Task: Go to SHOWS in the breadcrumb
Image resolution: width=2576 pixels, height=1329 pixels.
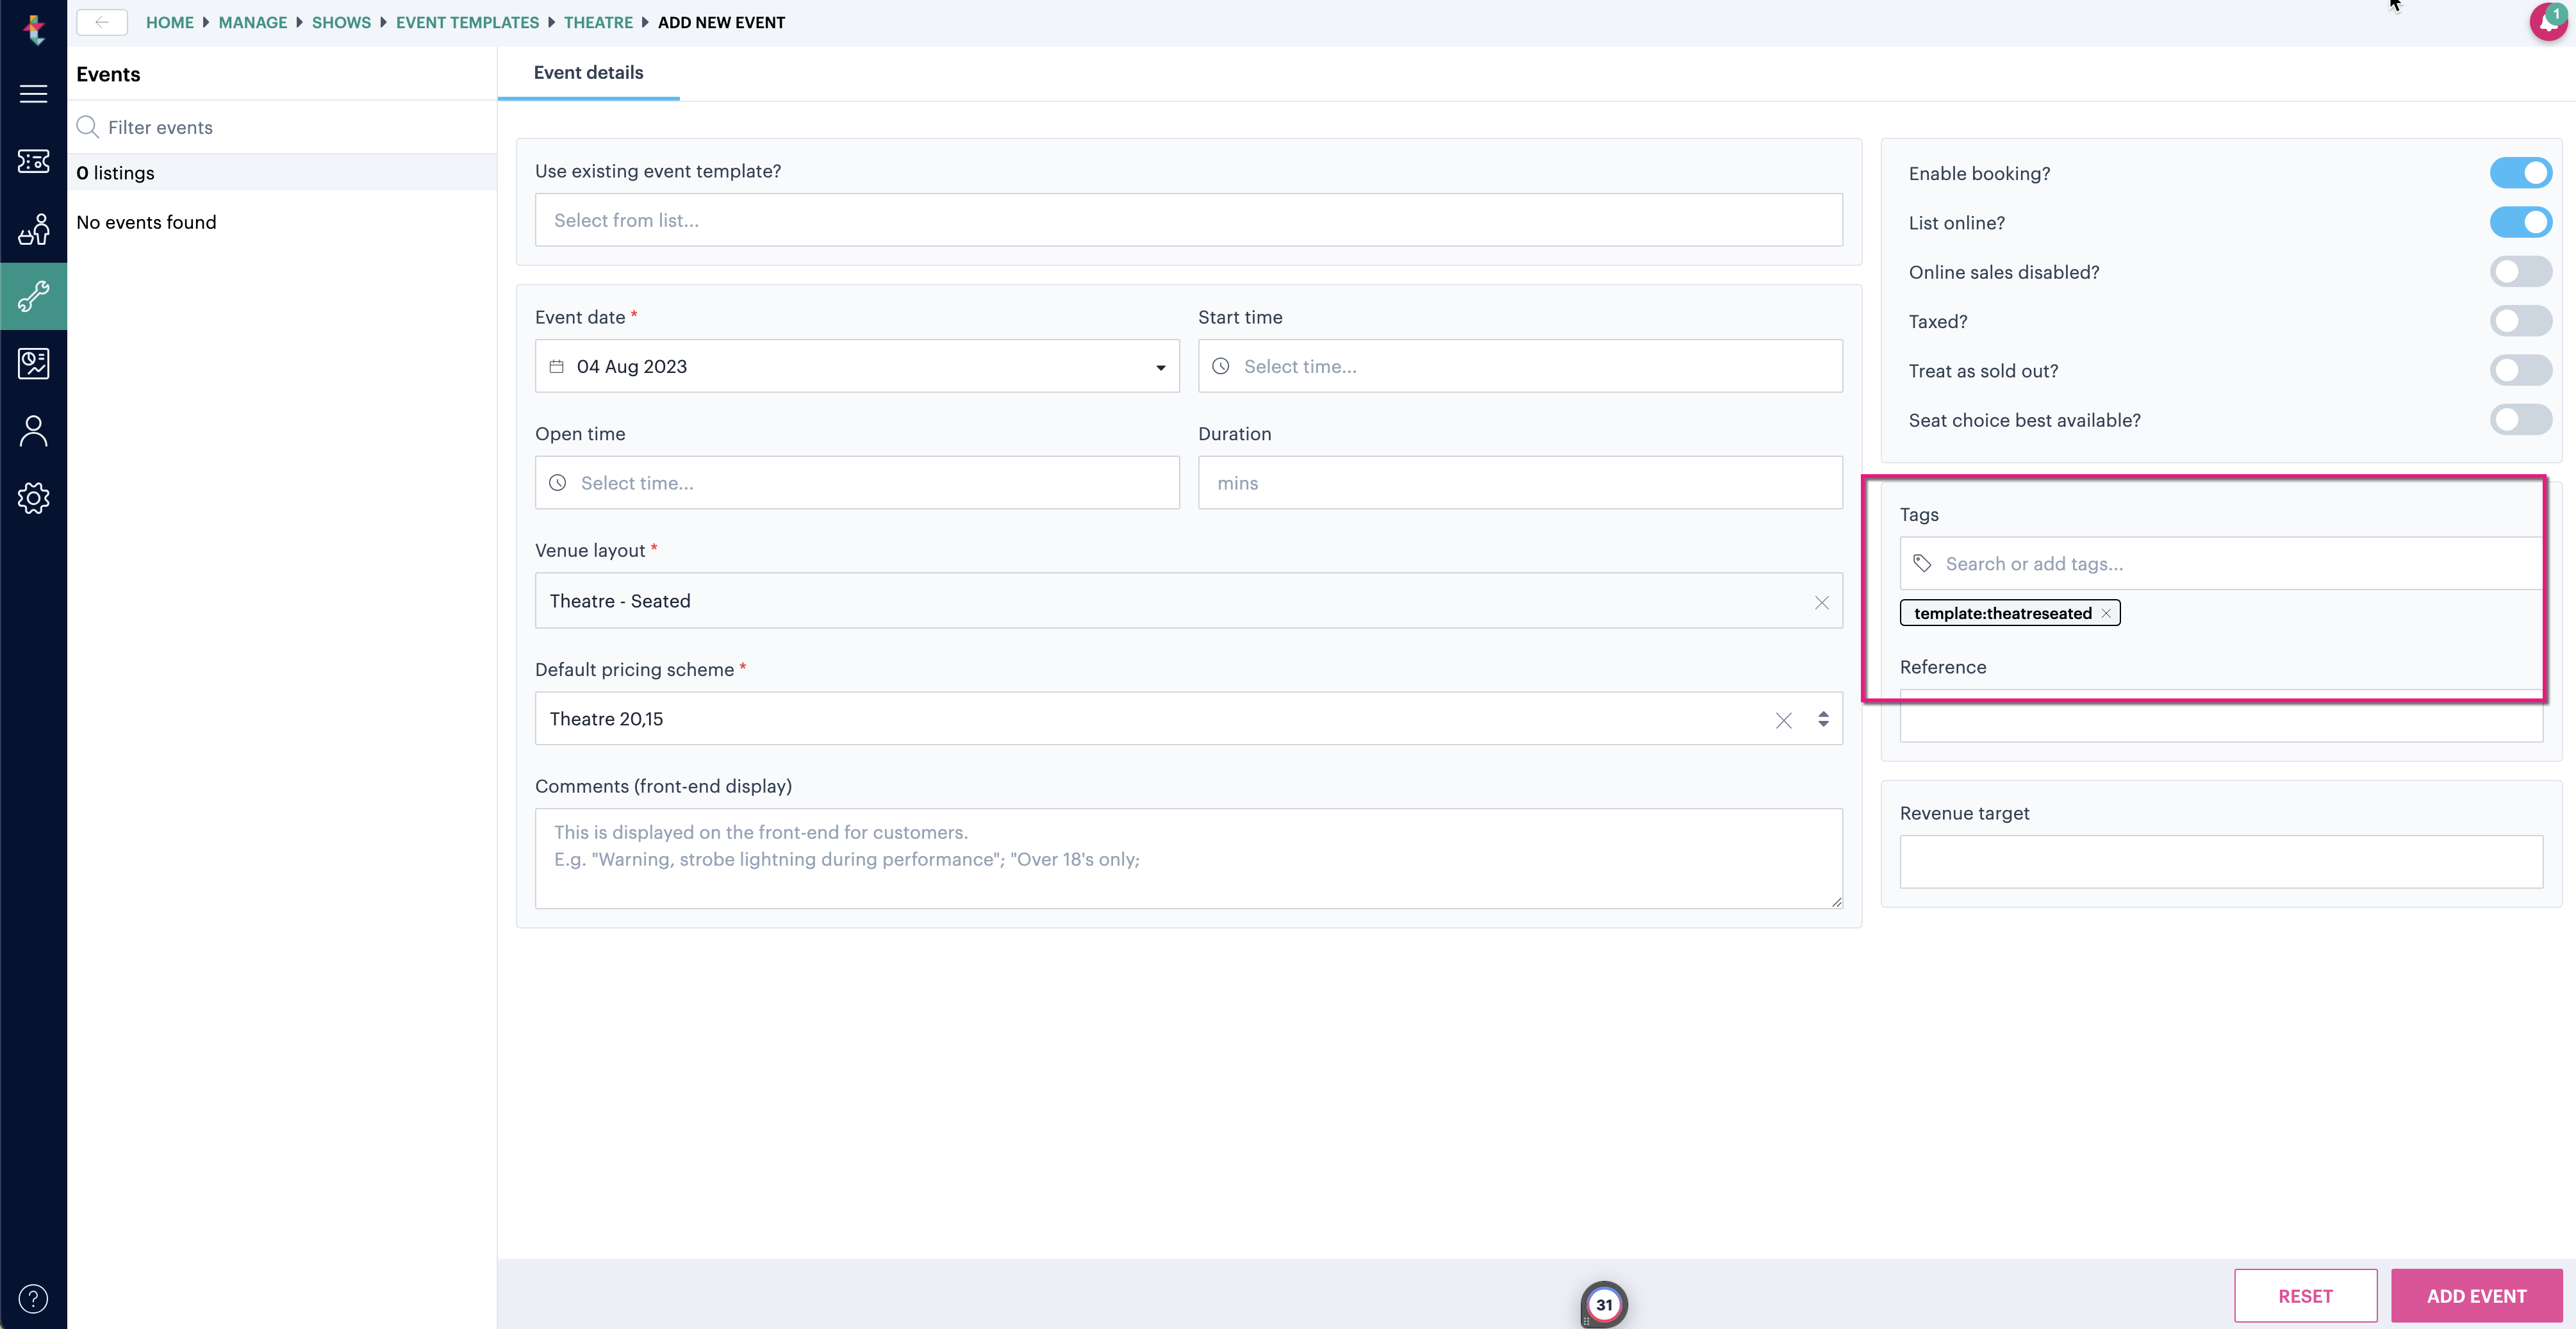Action: [341, 22]
